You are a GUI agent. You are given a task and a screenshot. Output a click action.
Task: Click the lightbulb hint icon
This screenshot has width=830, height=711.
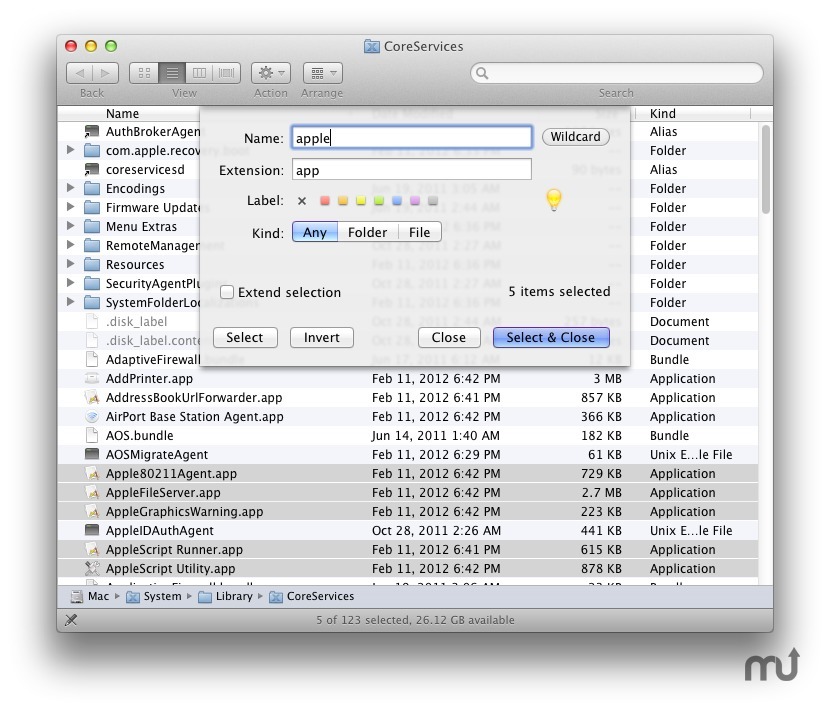[553, 200]
